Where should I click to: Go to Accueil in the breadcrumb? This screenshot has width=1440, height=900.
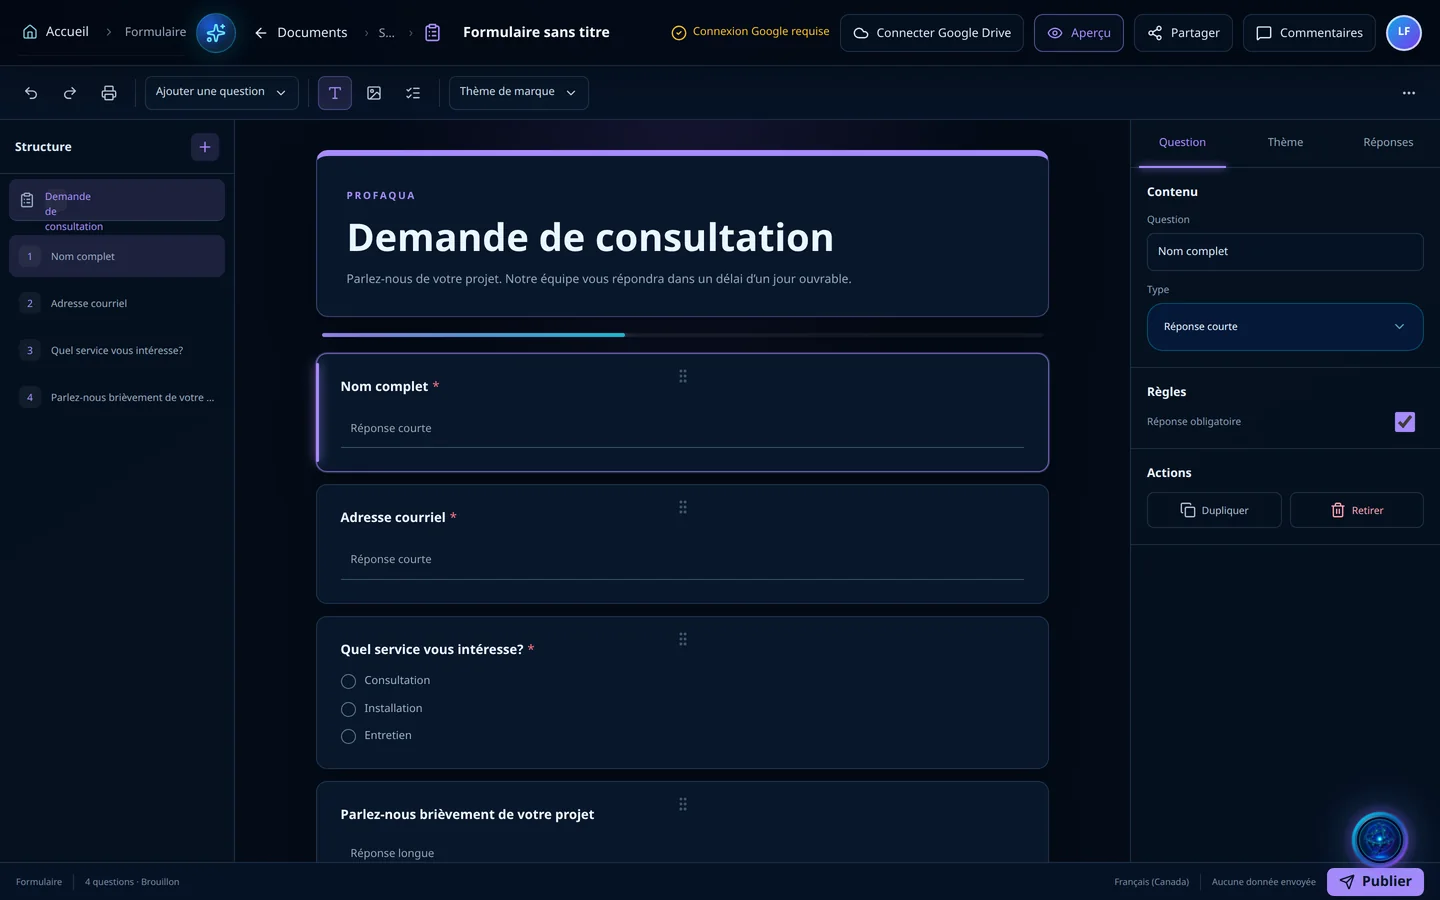click(x=55, y=32)
